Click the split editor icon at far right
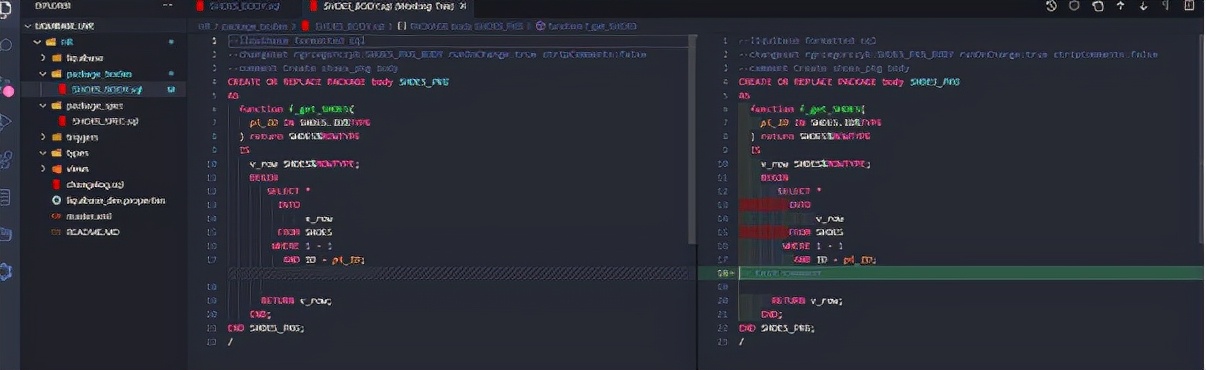Viewport: 1206px width, 370px height. 1190,6
